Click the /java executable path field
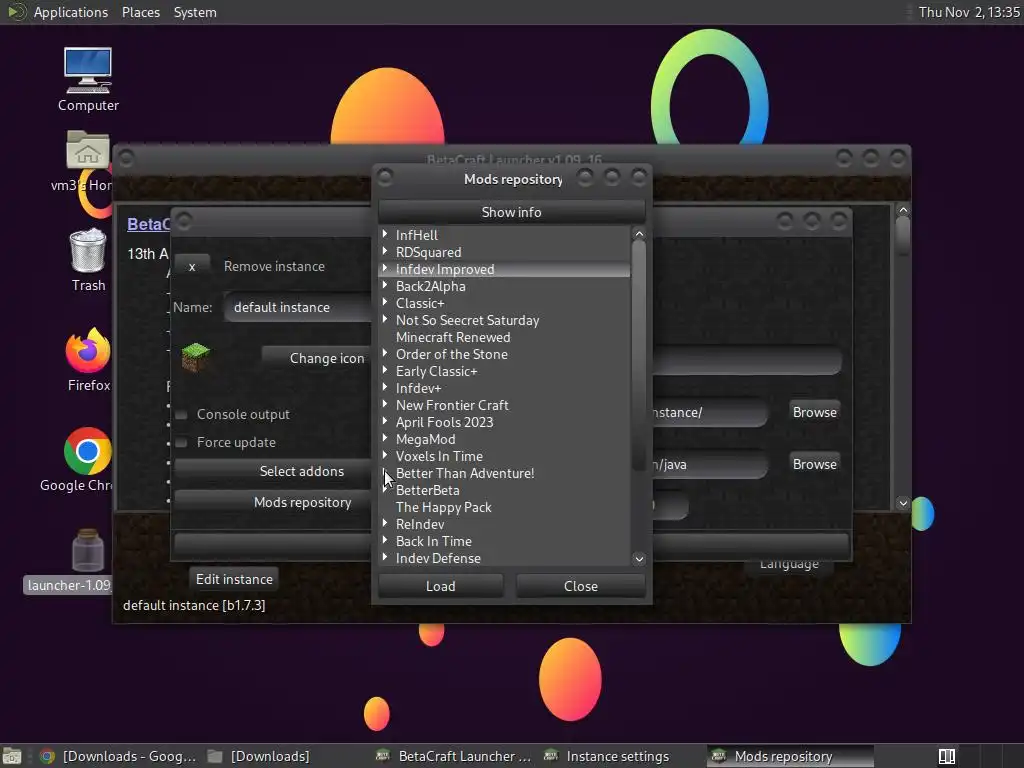Viewport: 1024px width, 768px height. pyautogui.click(x=709, y=465)
